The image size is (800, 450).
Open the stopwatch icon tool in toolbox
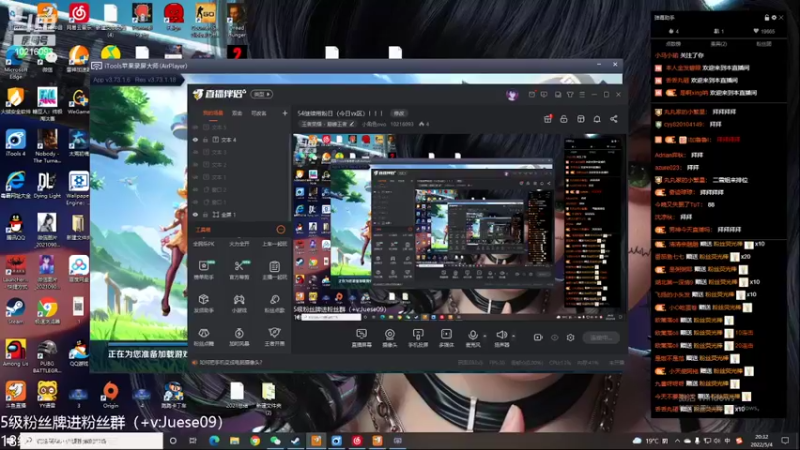coord(239,337)
